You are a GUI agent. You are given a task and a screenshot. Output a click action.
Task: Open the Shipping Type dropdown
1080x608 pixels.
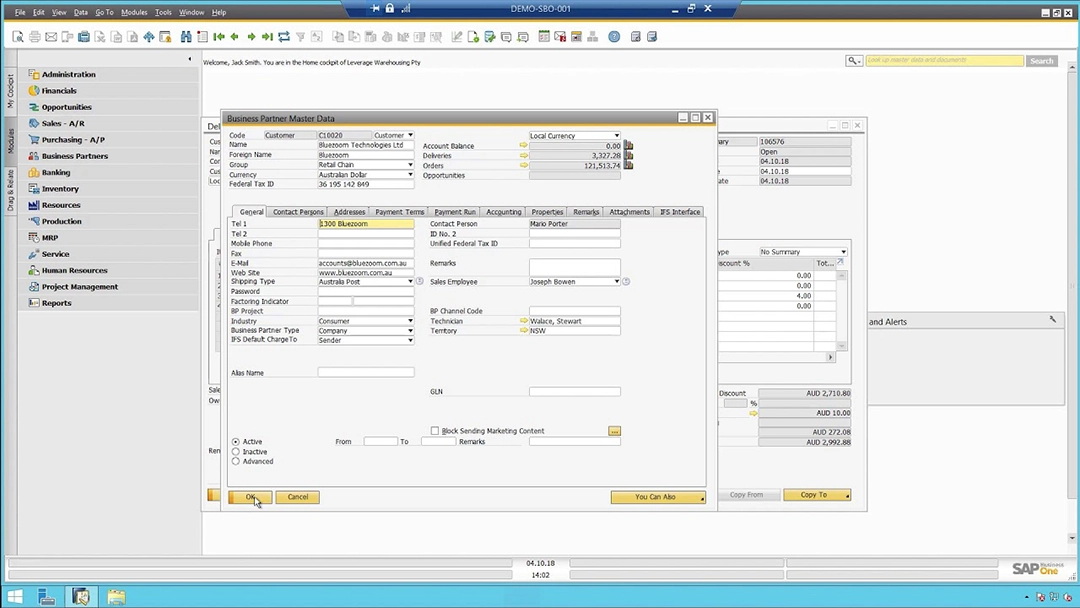pos(409,281)
